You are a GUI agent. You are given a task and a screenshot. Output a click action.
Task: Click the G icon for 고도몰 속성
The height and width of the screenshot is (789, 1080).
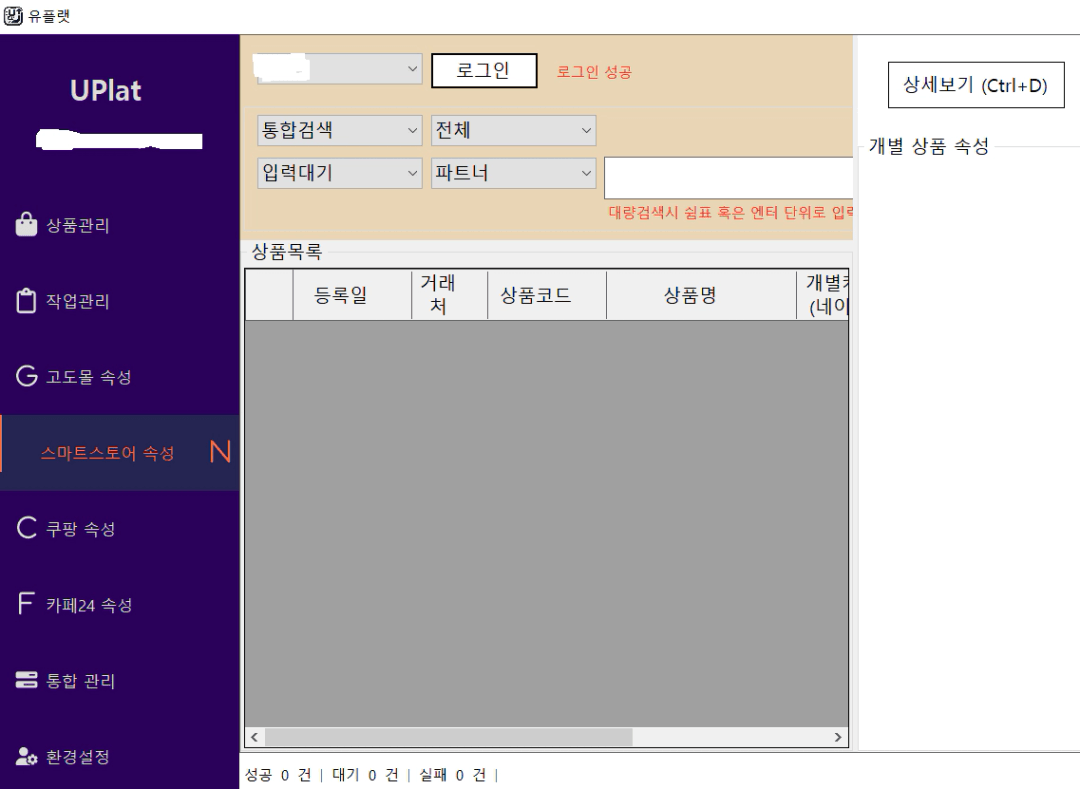click(26, 376)
